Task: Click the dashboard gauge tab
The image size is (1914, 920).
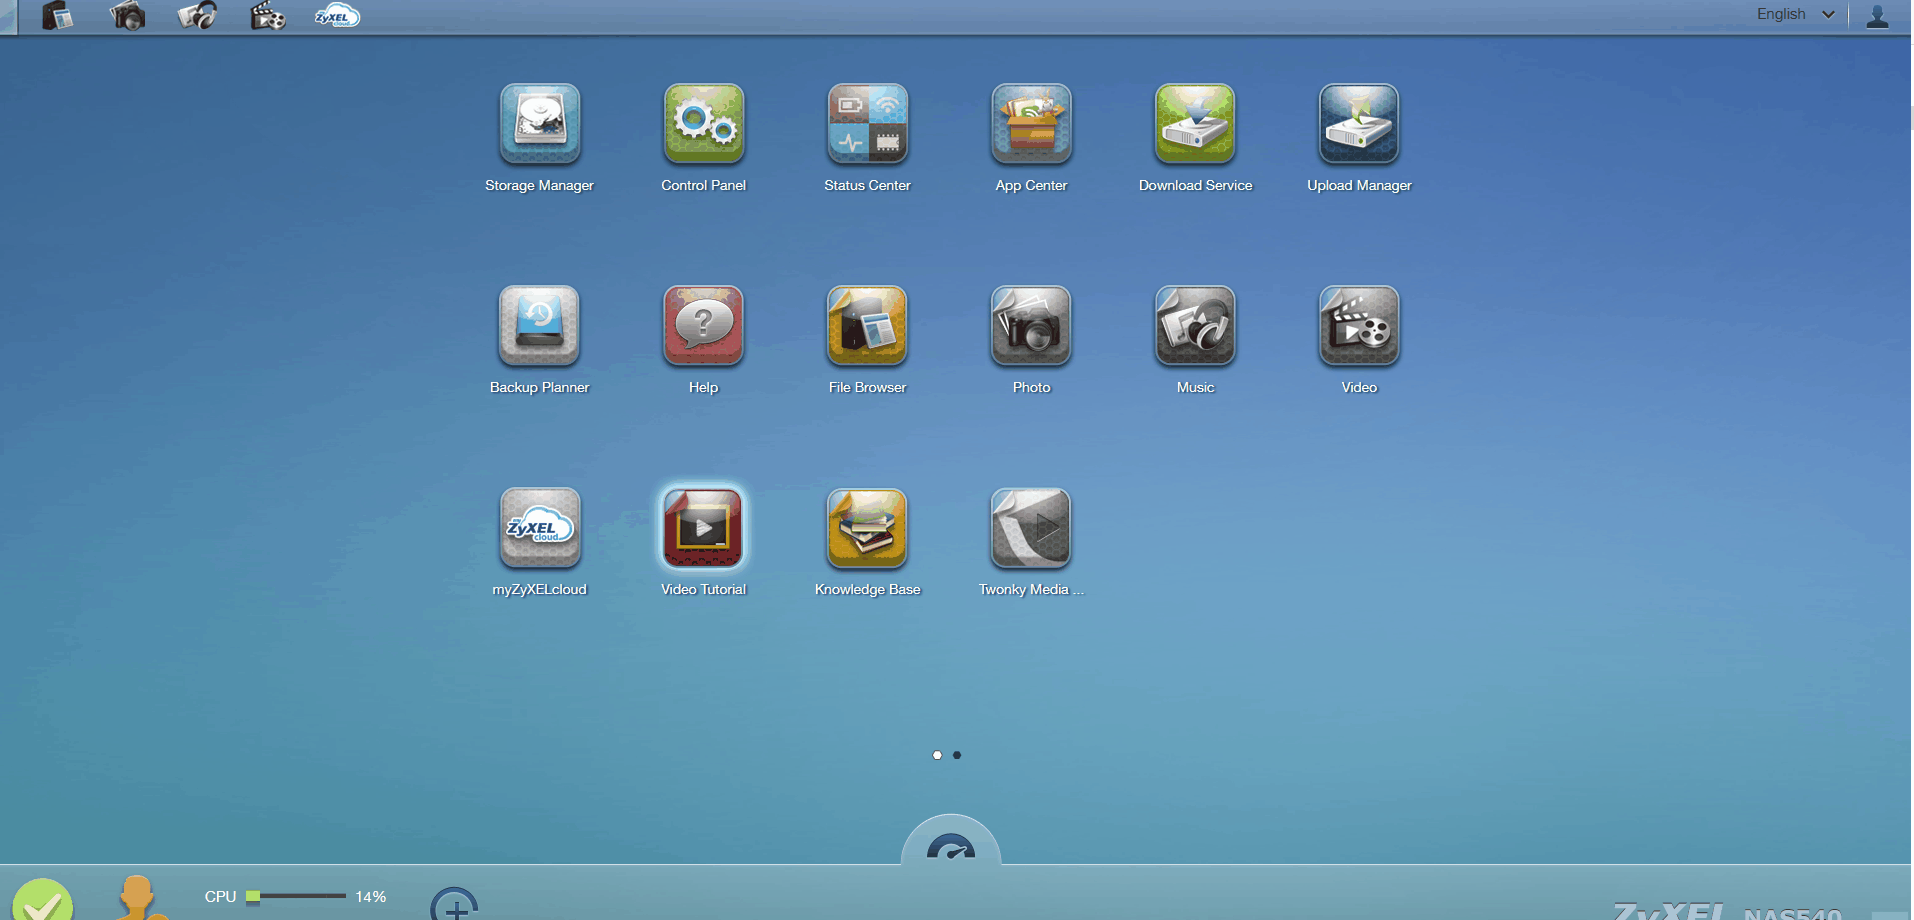Action: [951, 842]
